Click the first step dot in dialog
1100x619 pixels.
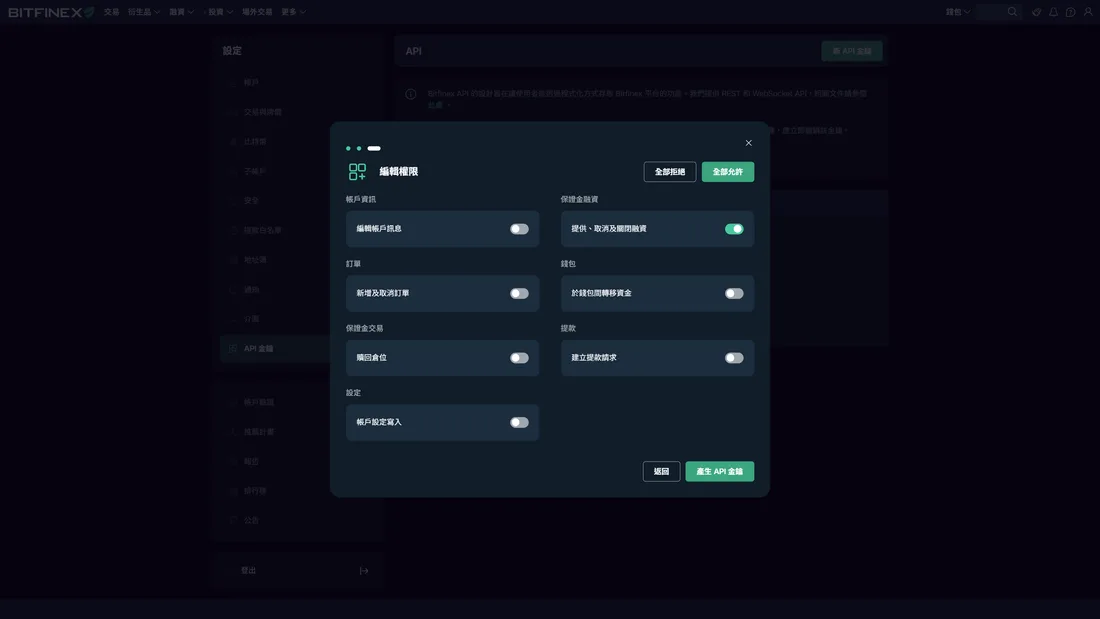(348, 149)
